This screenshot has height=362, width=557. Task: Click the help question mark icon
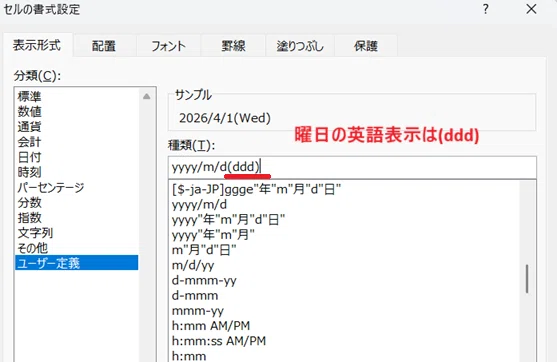click(486, 9)
